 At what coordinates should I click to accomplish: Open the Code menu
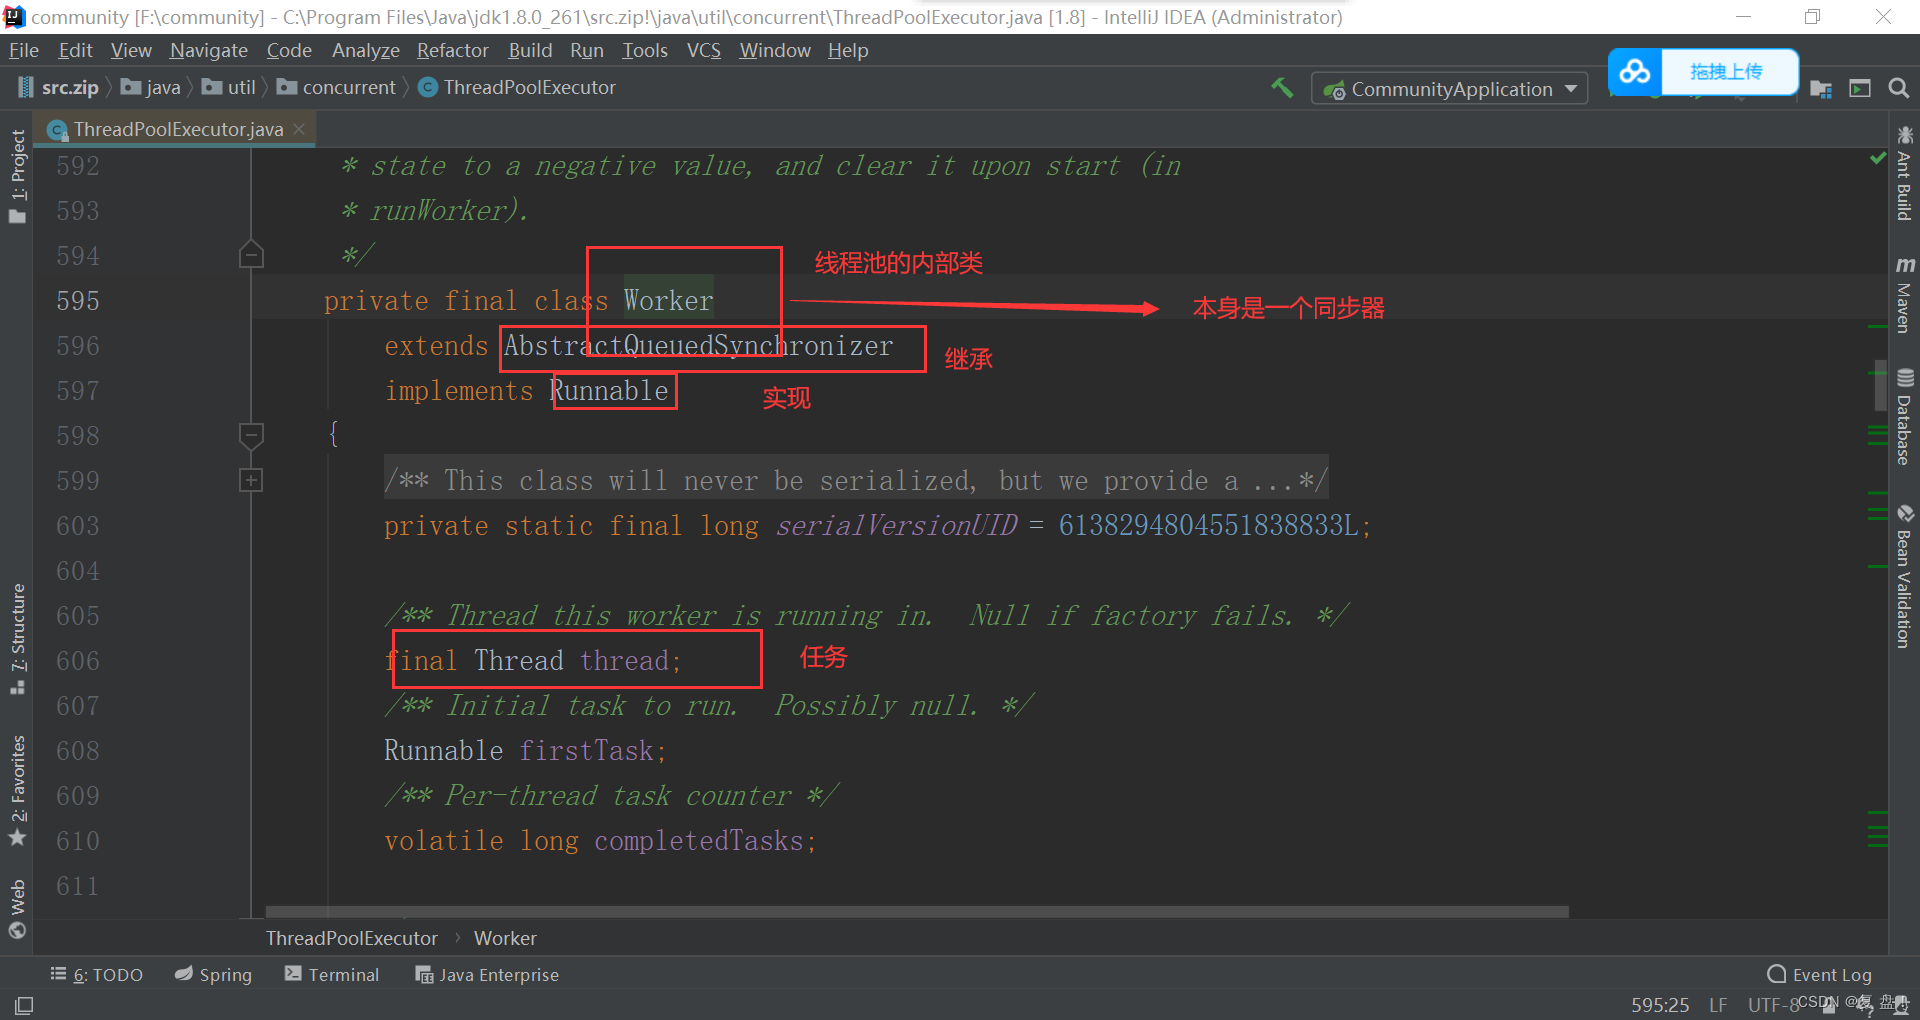tap(289, 50)
